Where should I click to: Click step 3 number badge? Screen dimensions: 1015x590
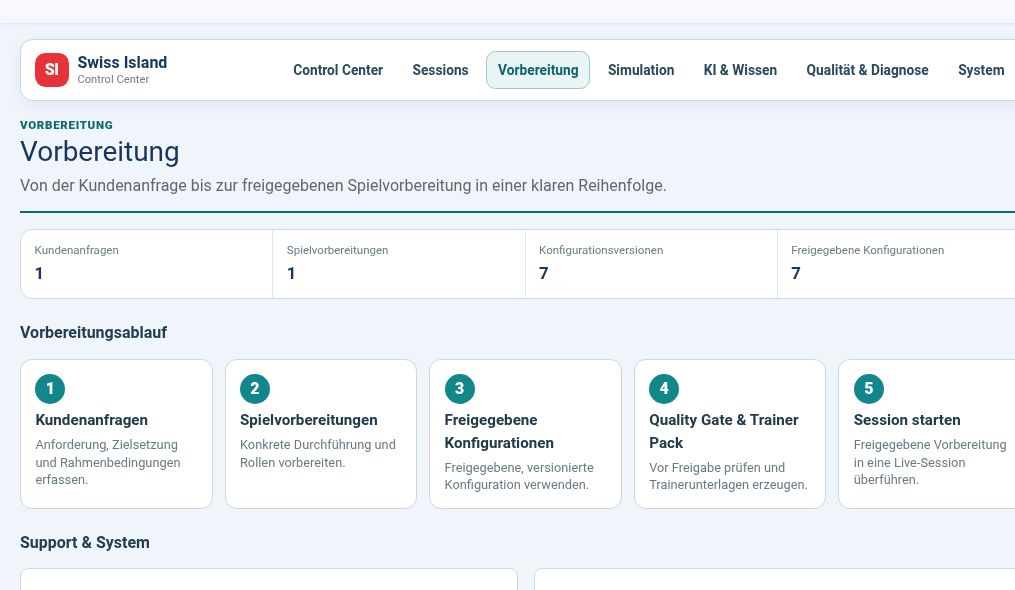[x=460, y=389]
